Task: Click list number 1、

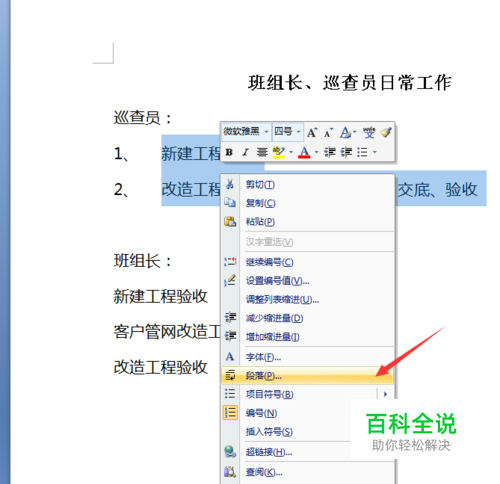Action: [x=122, y=154]
